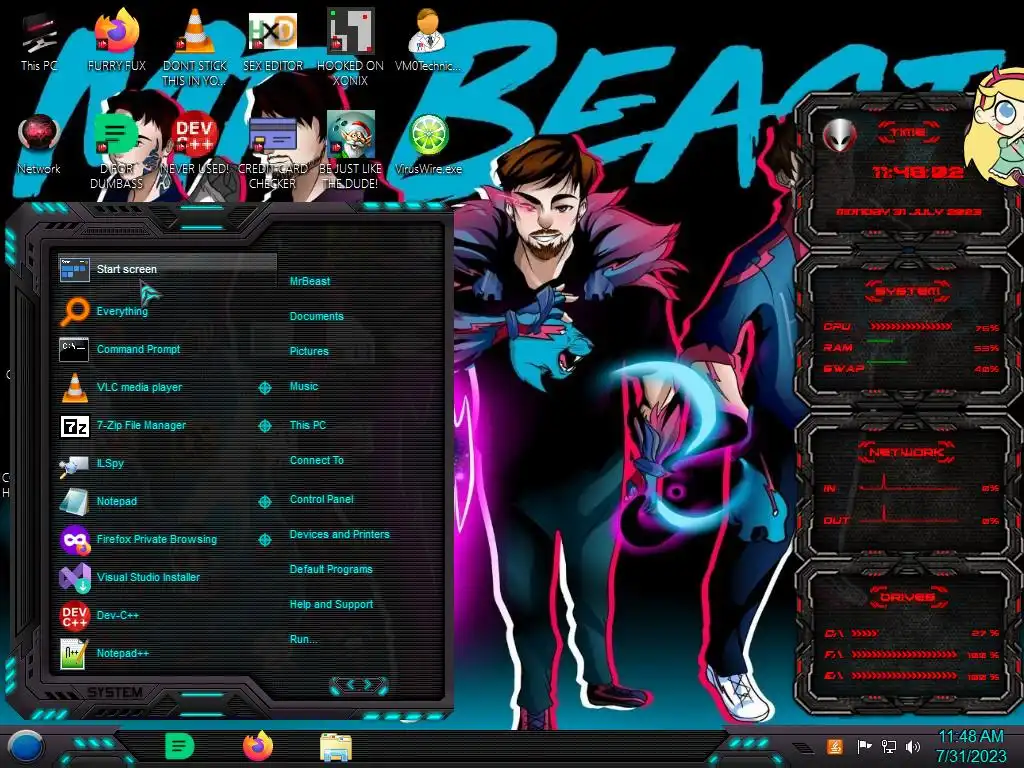Click the Start orb button
The width and height of the screenshot is (1024, 768).
[x=26, y=746]
